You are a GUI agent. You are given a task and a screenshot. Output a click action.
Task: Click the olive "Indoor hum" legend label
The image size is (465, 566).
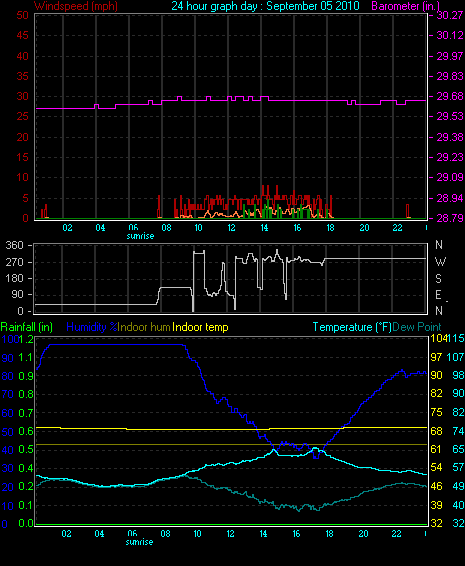(x=144, y=327)
